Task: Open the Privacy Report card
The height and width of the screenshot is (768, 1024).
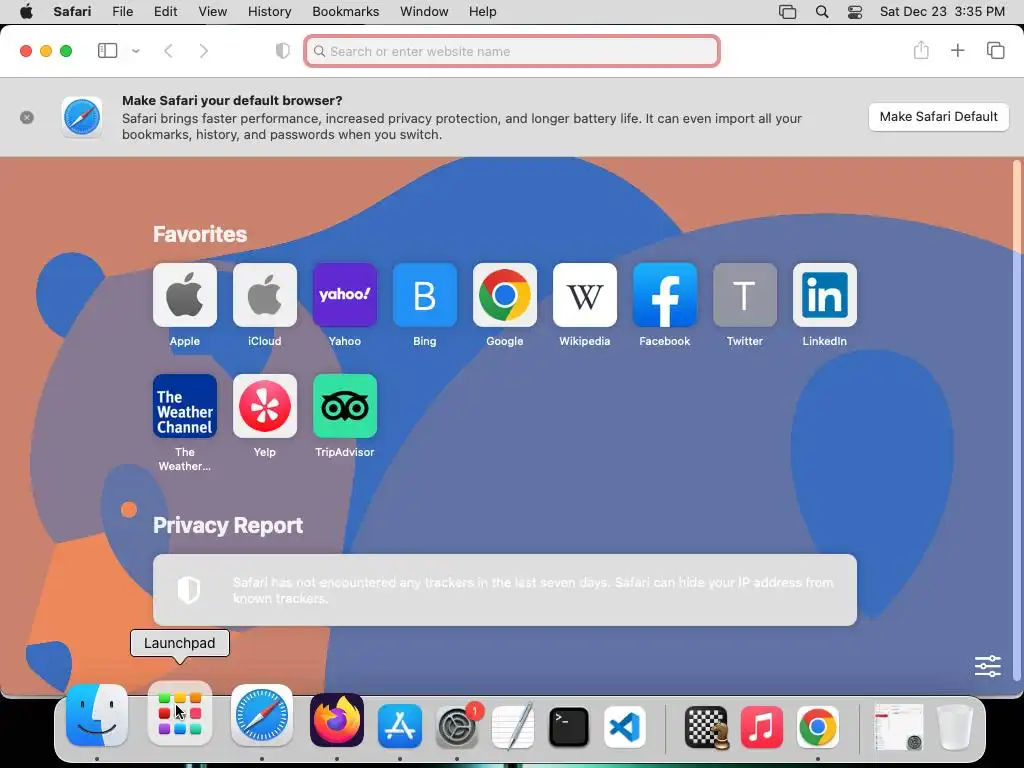Action: (x=505, y=590)
